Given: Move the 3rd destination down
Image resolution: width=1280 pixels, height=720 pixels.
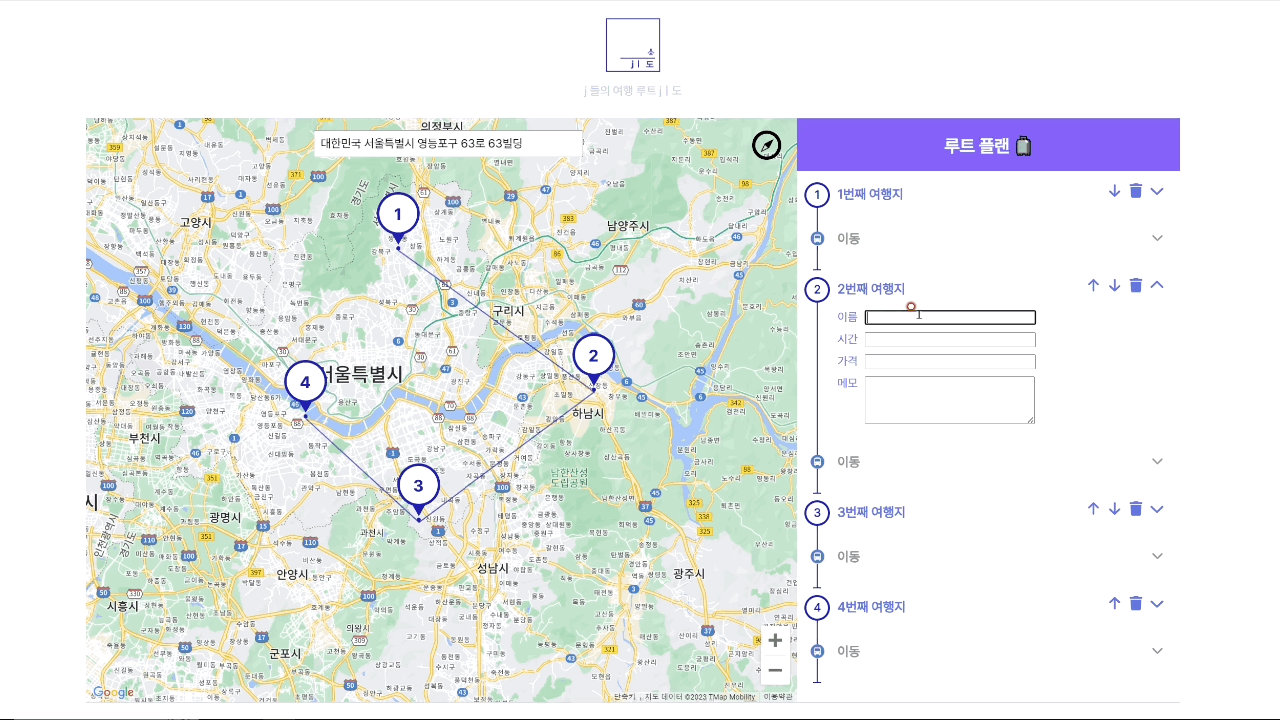Looking at the screenshot, I should [1114, 509].
